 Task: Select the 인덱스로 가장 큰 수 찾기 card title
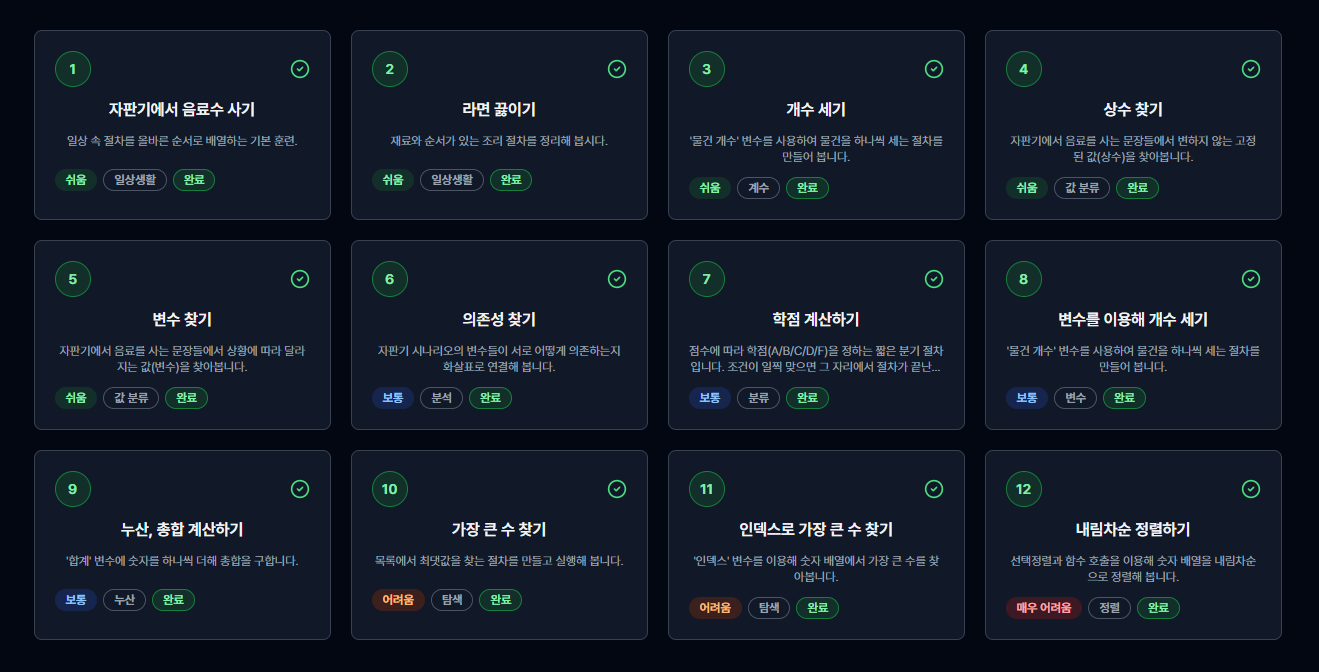pyautogui.click(x=816, y=529)
